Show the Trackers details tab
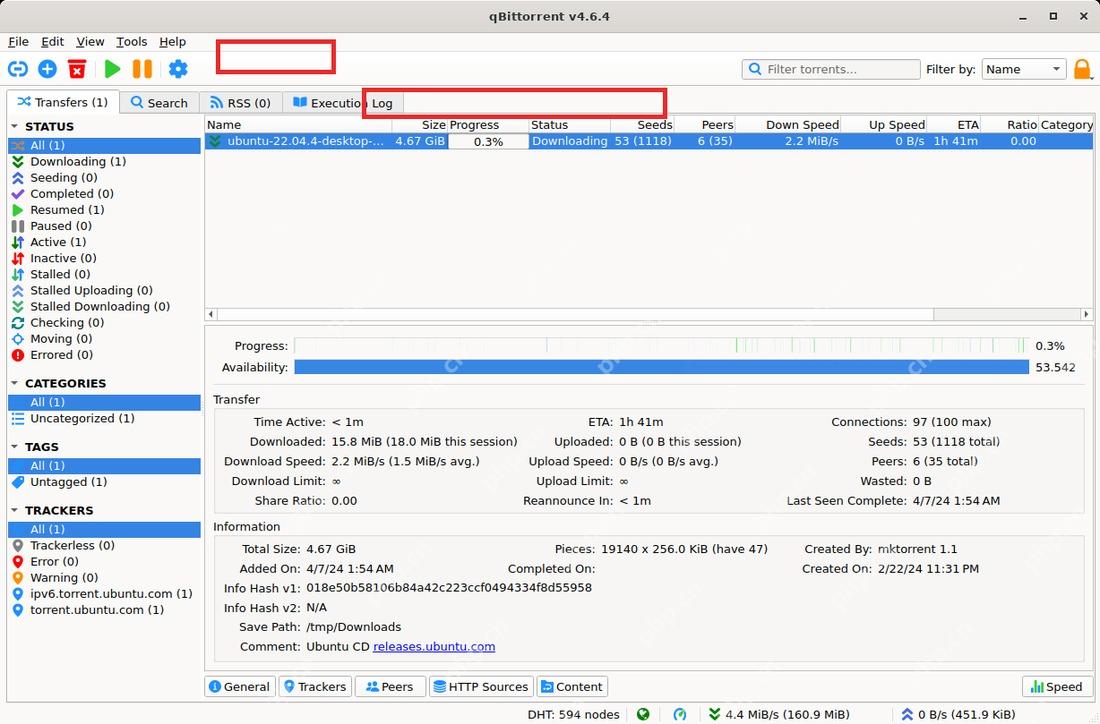 pyautogui.click(x=315, y=687)
